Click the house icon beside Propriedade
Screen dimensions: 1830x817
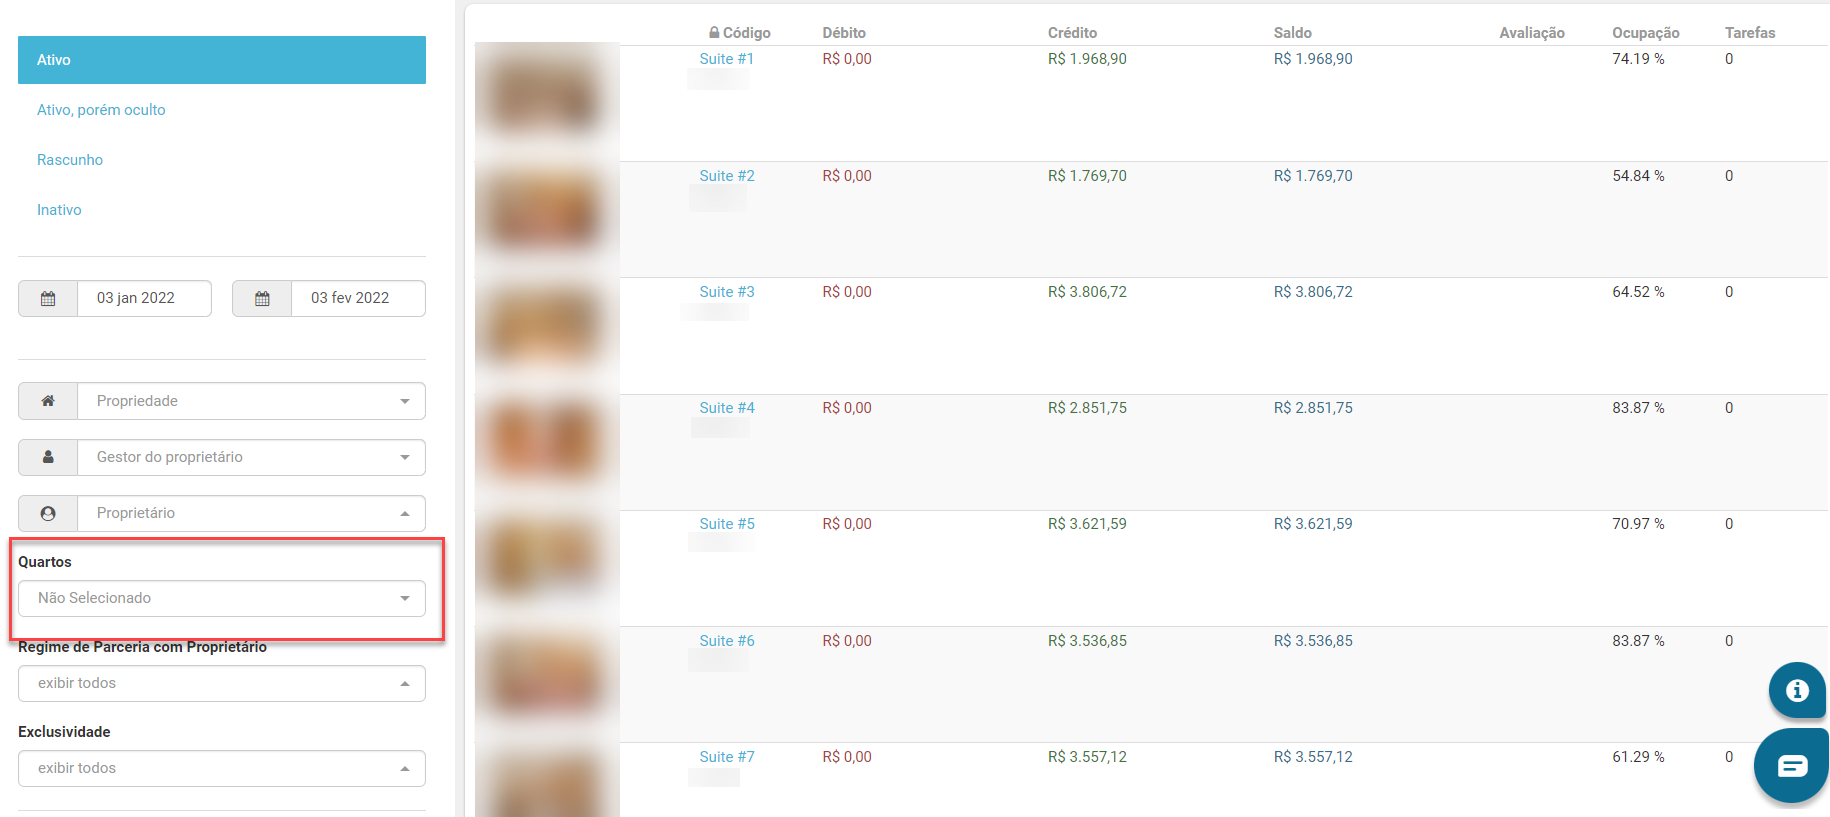pos(48,401)
